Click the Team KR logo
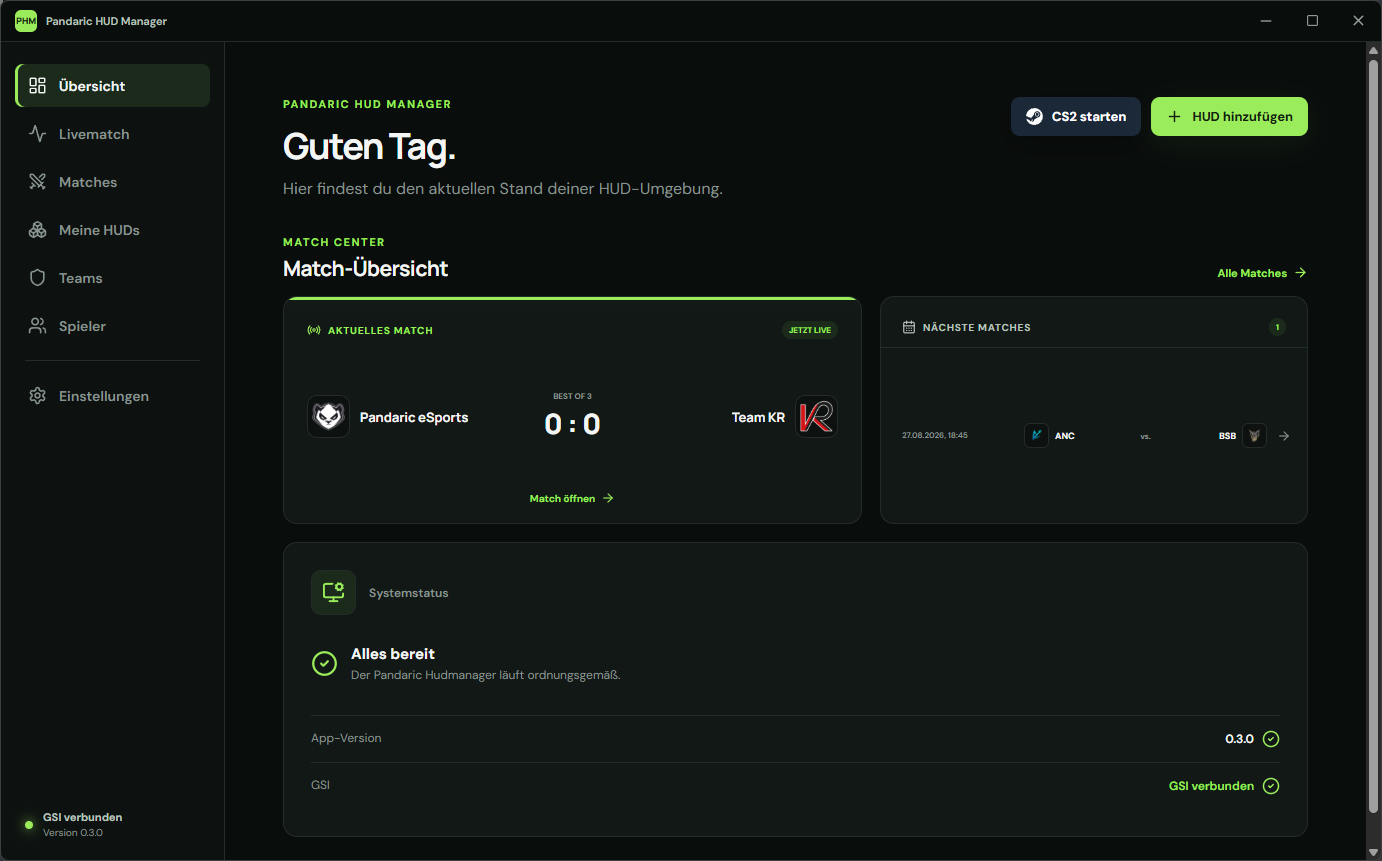This screenshot has width=1382, height=861. [816, 417]
